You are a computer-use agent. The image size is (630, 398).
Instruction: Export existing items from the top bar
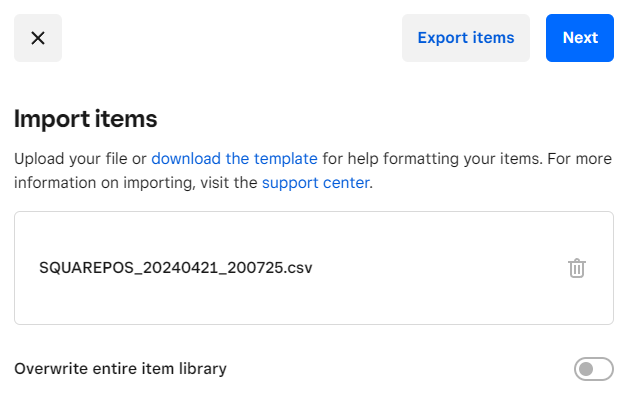tap(466, 38)
